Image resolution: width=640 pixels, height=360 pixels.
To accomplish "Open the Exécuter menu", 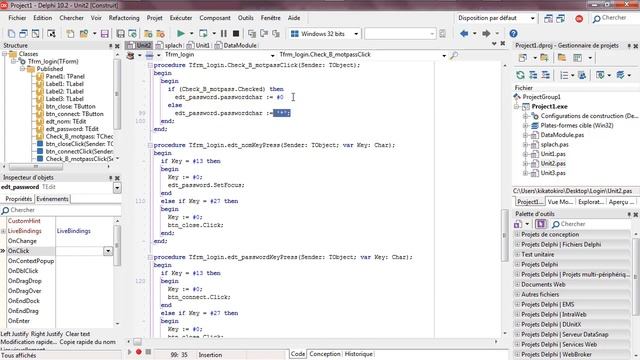I will 181,18.
